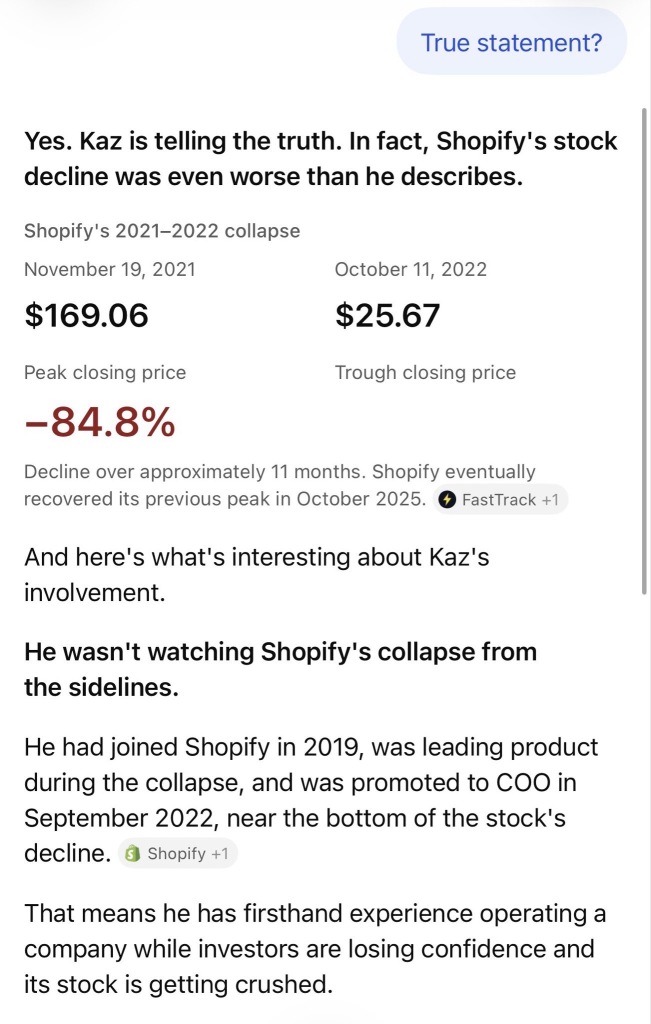The image size is (651, 1024).
Task: Click the FastTrack lightning bolt source icon
Action: click(447, 500)
